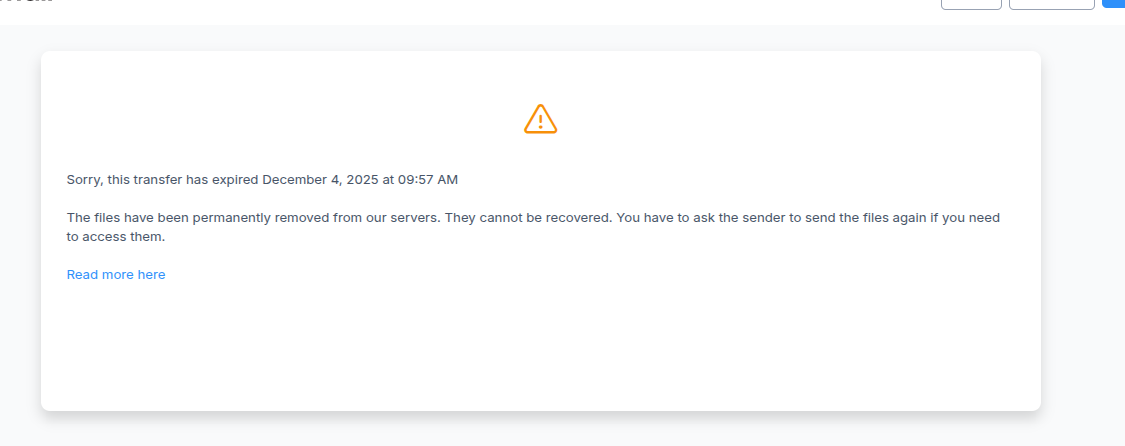This screenshot has height=446, width=1125.
Task: Click the blue button at the header's right edge
Action: click(1114, 4)
